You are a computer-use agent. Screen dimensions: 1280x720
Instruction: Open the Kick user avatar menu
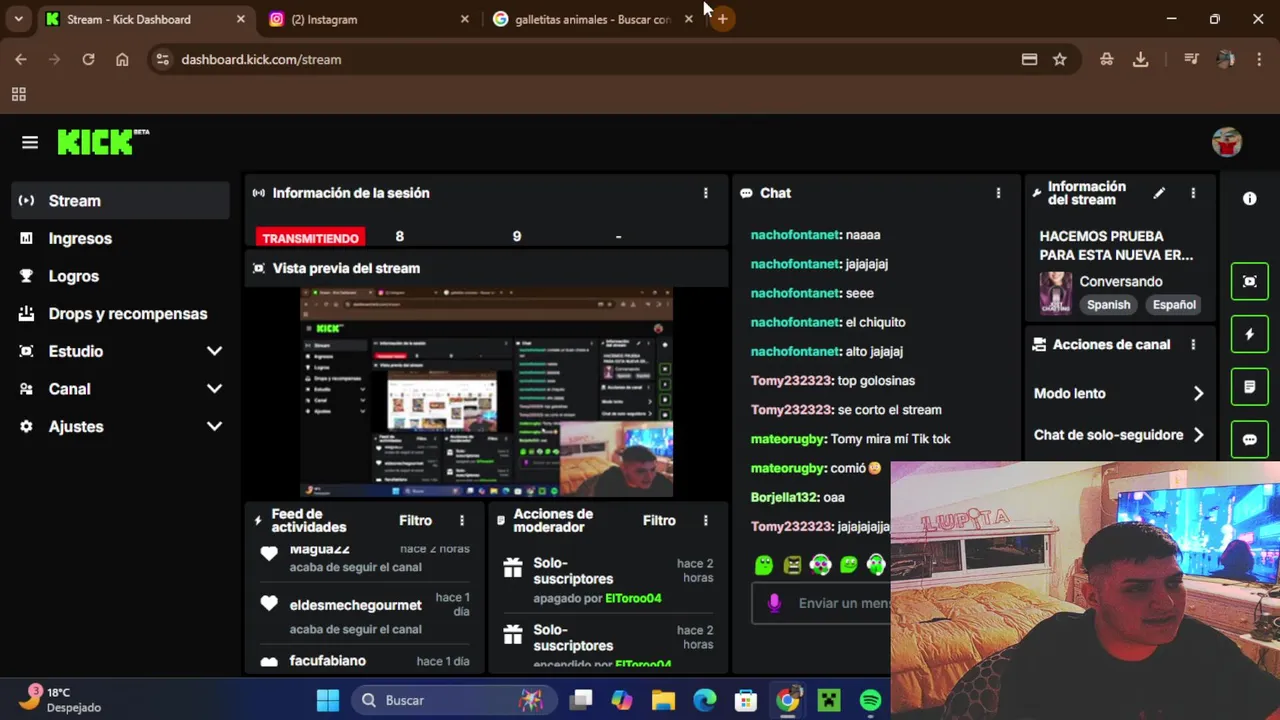point(1227,142)
